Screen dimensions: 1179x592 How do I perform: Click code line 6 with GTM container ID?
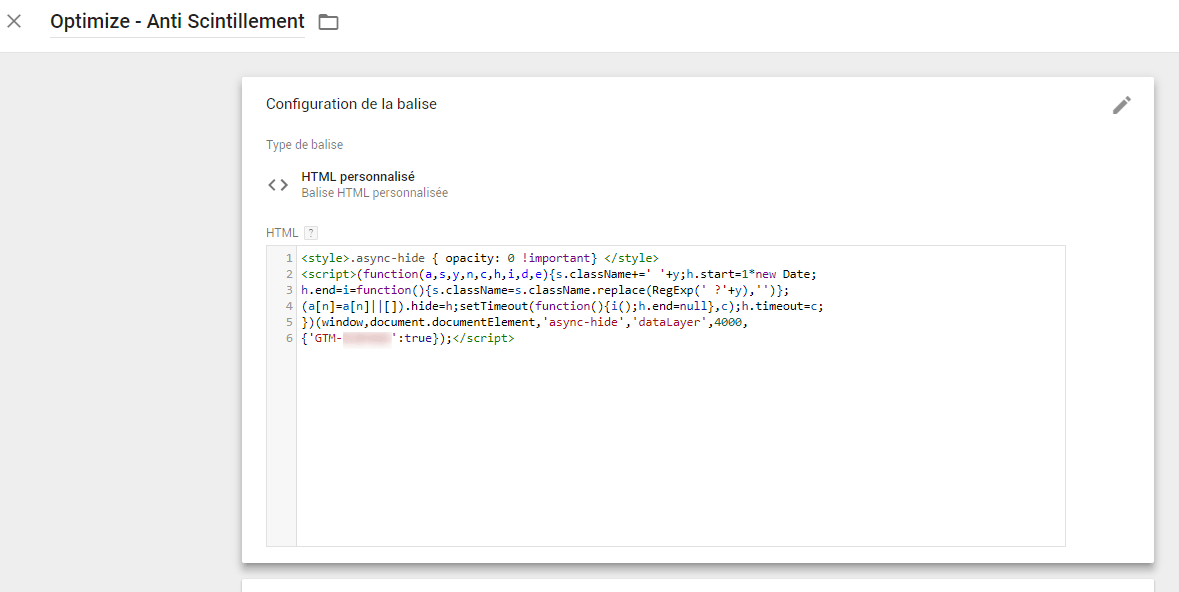408,339
